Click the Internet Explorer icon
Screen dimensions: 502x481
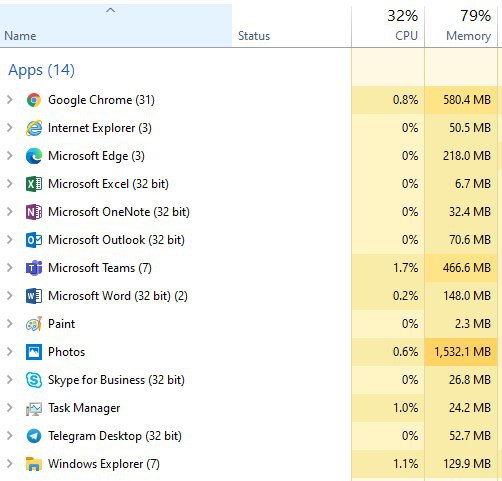coord(34,128)
